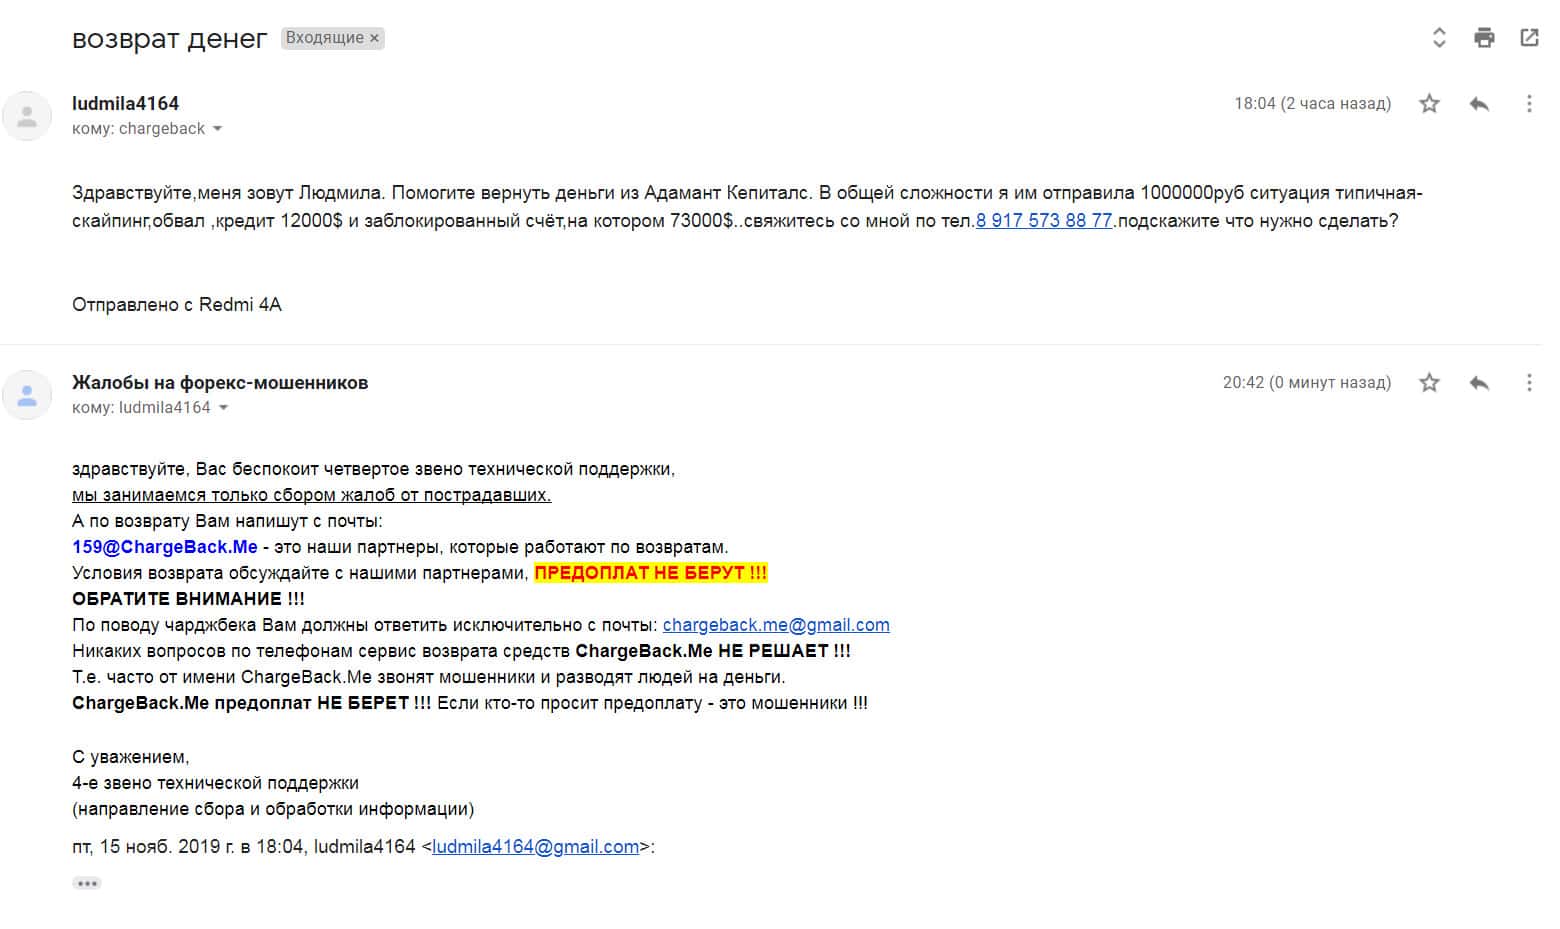Open more options for the second message

point(1528,382)
